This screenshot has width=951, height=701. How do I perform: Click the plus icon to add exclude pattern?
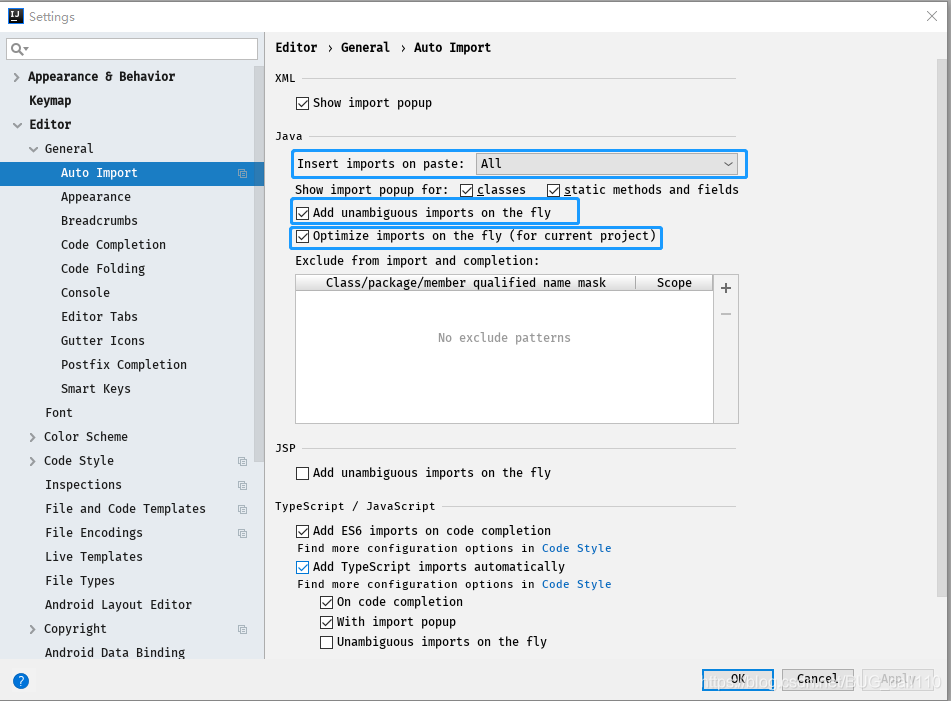(x=725, y=288)
